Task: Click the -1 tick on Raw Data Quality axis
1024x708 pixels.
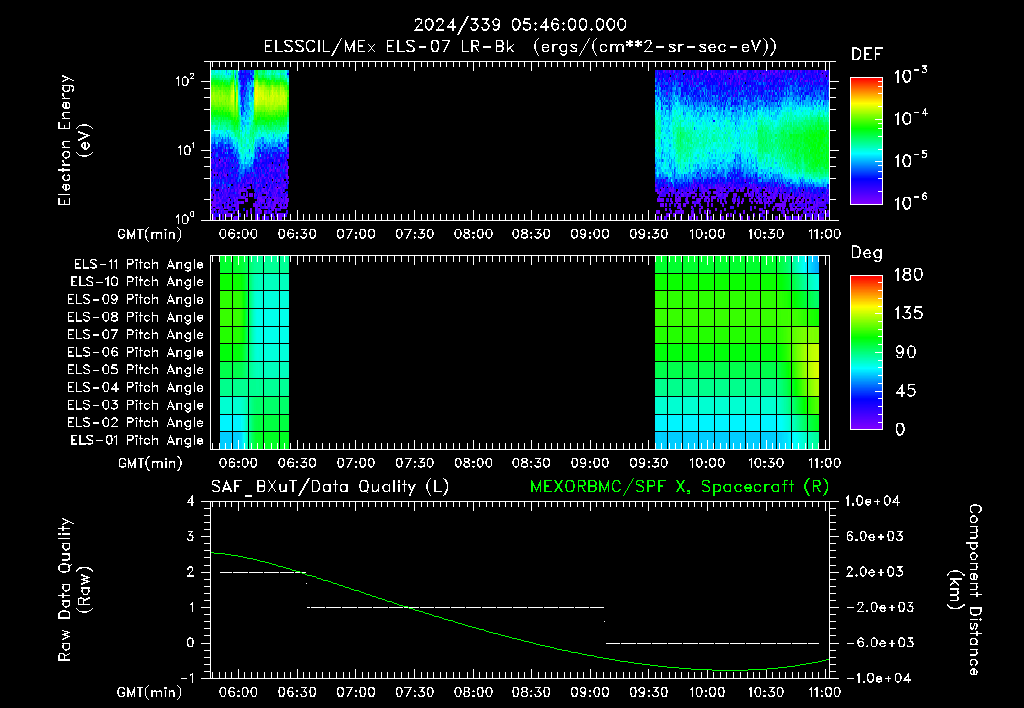Action: pyautogui.click(x=187, y=678)
